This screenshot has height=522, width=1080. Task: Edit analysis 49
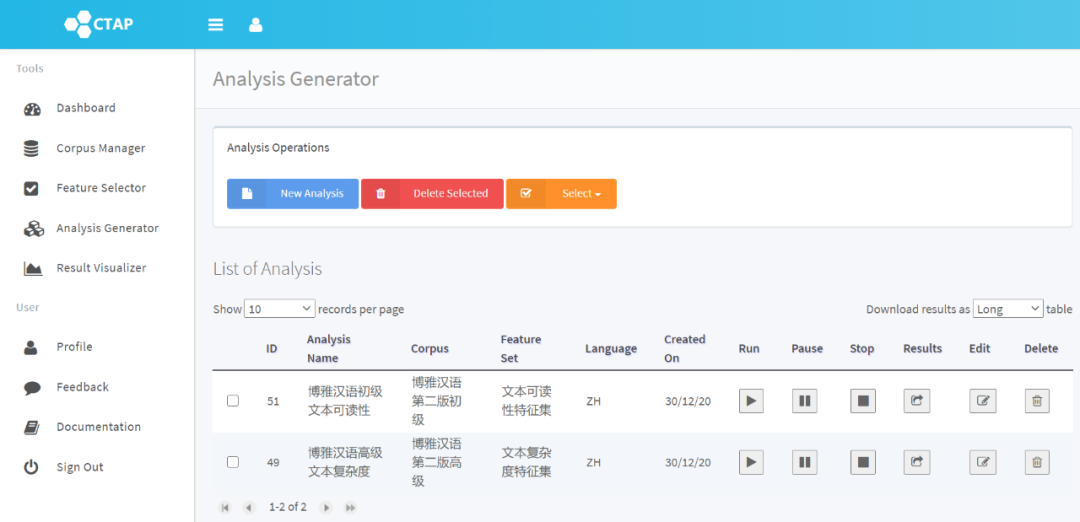983,462
